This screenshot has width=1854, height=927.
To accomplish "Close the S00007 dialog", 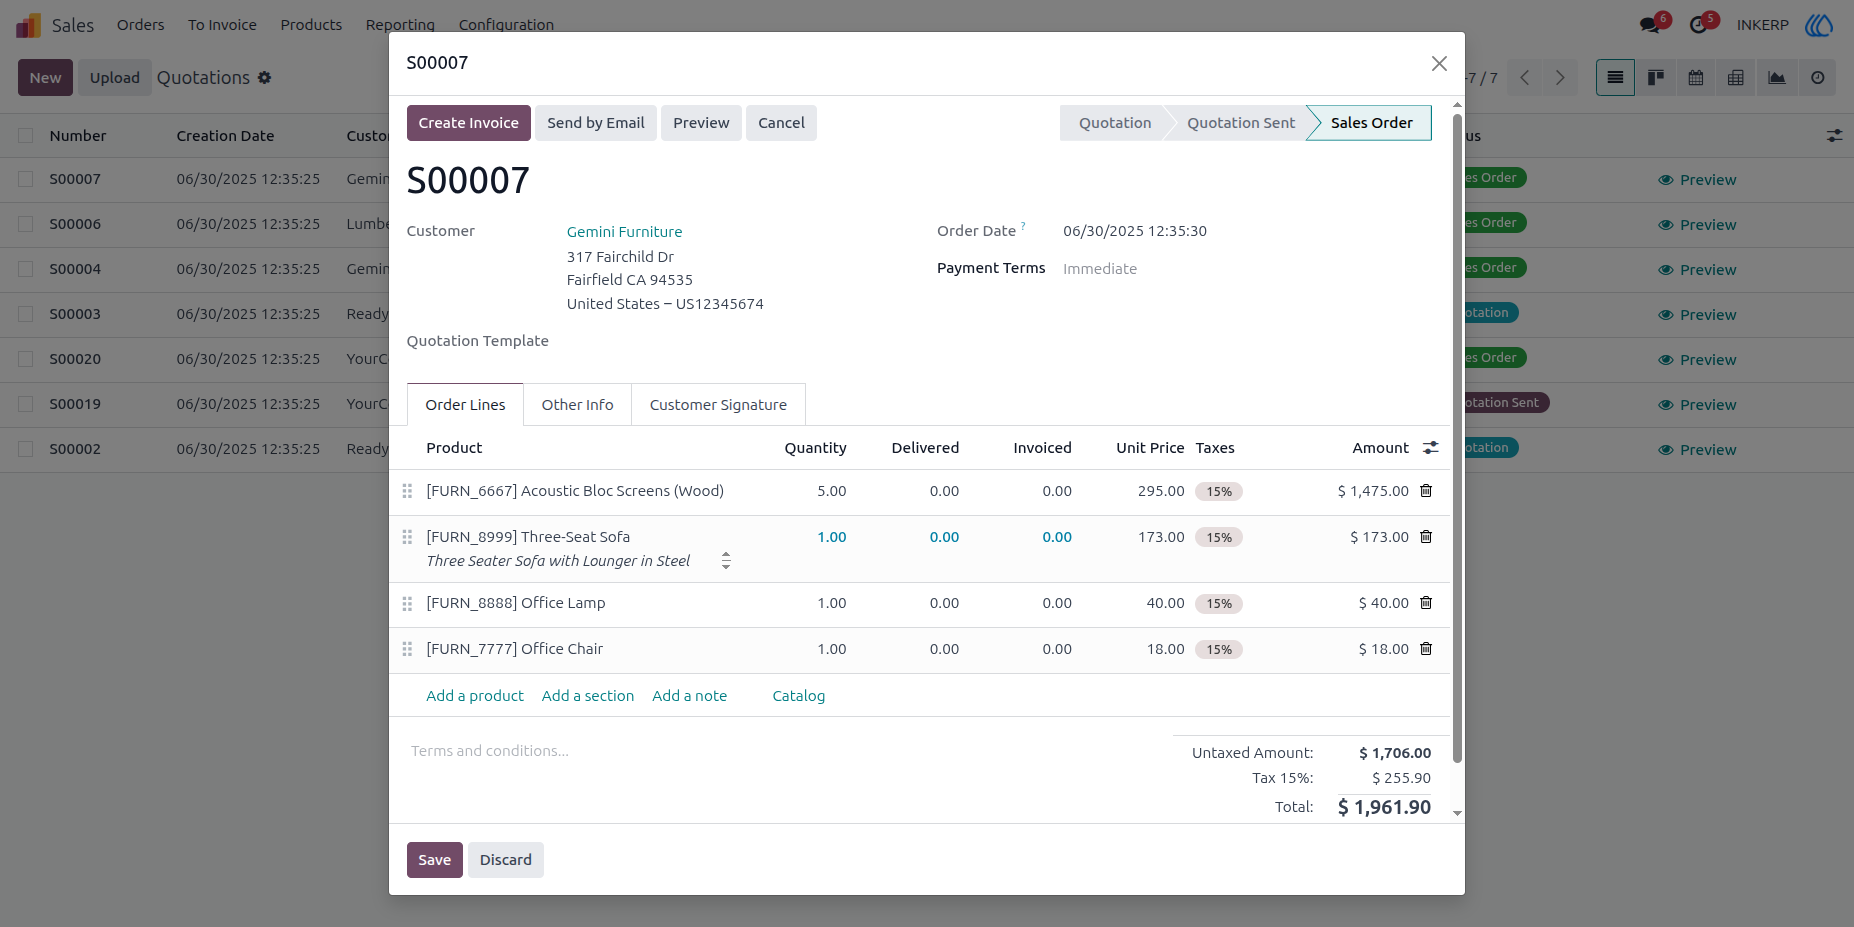I will pyautogui.click(x=1439, y=64).
